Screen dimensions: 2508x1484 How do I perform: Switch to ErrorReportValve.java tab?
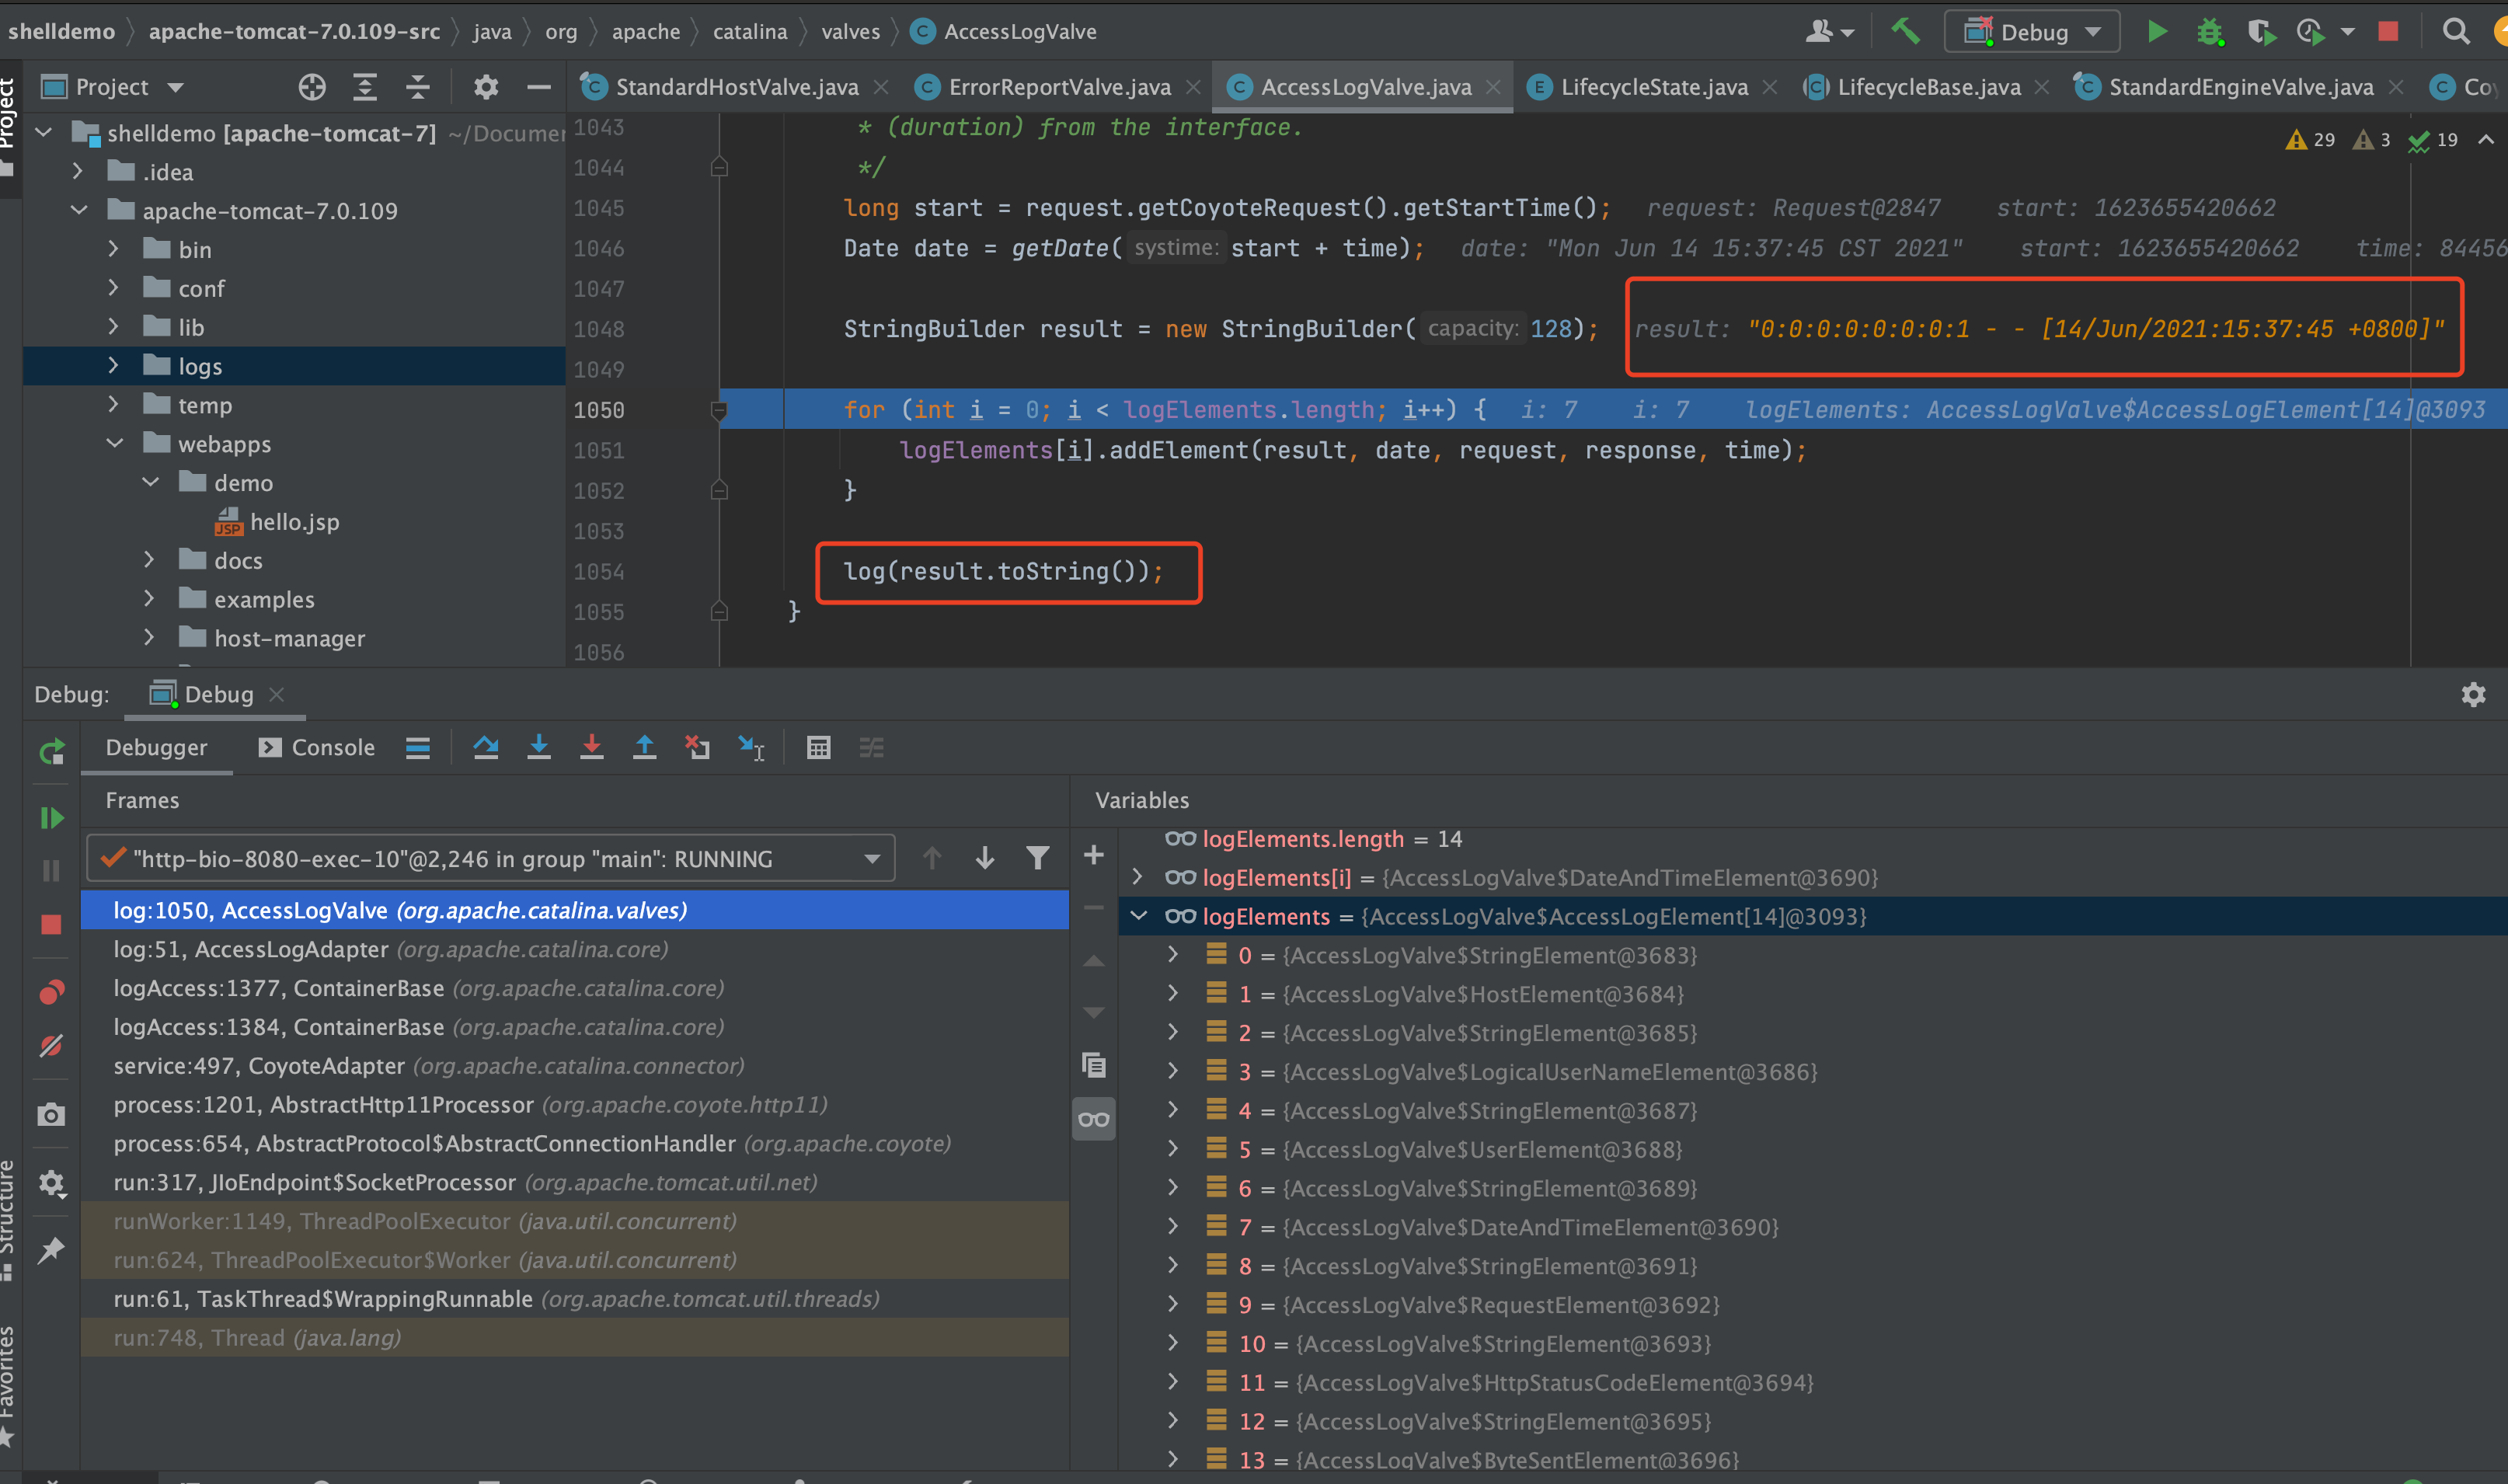click(1059, 88)
